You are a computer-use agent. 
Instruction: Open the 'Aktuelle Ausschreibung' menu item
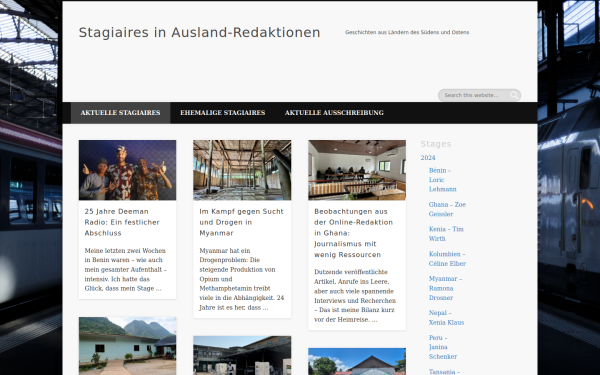(334, 112)
